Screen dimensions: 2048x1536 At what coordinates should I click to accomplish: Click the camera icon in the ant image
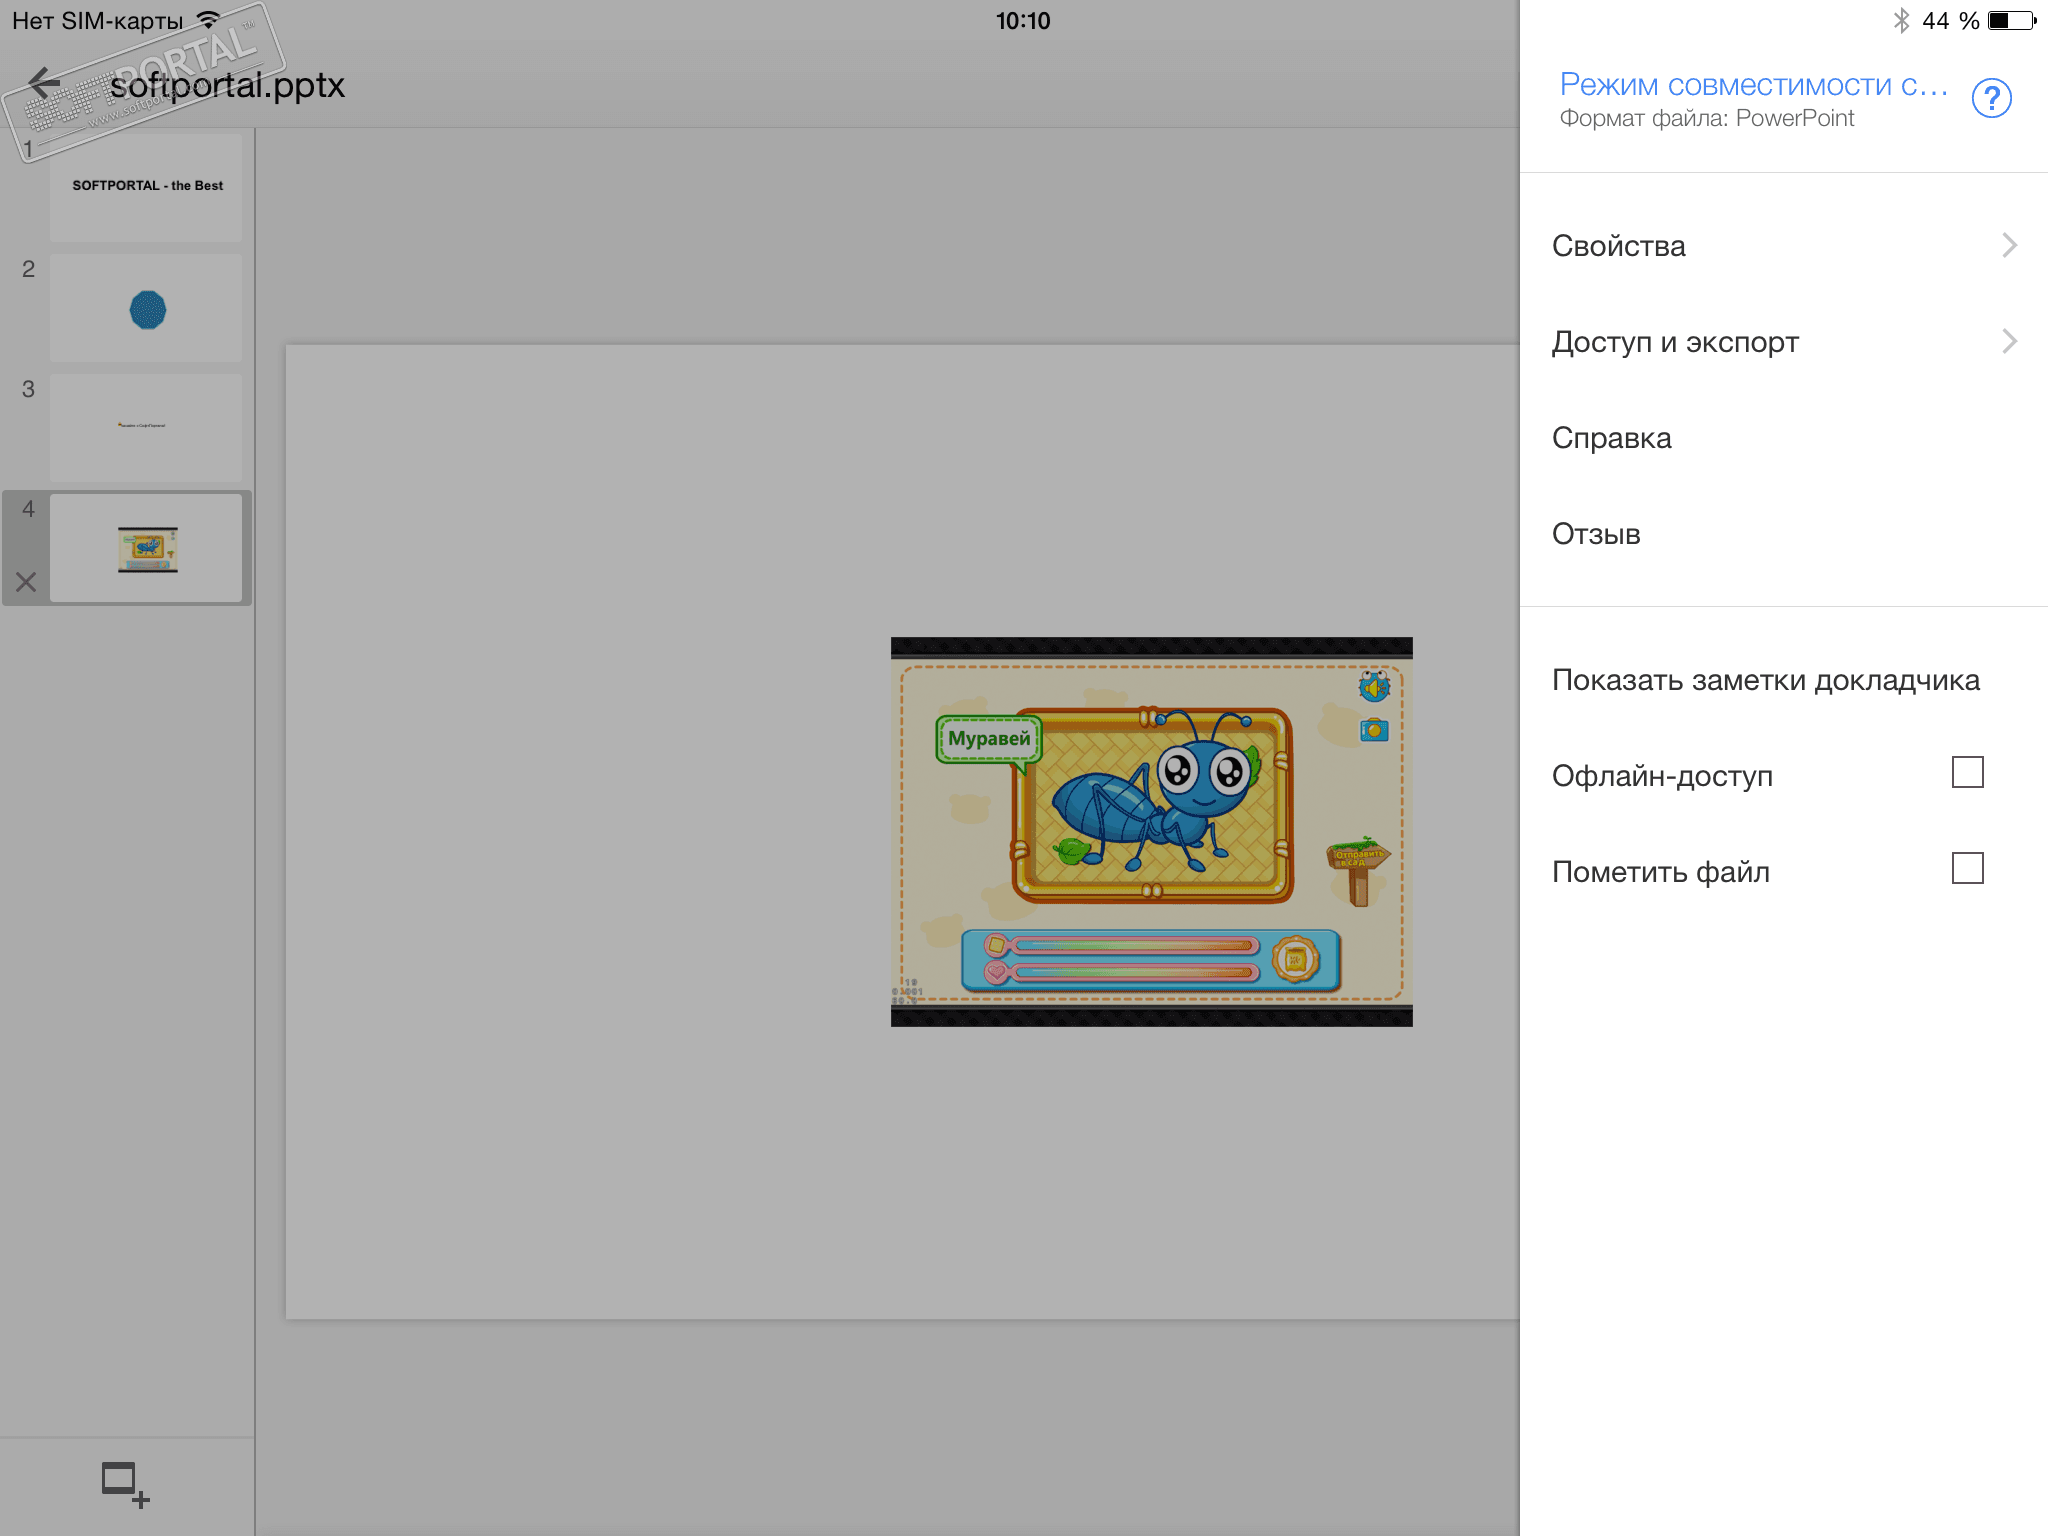tap(1374, 730)
